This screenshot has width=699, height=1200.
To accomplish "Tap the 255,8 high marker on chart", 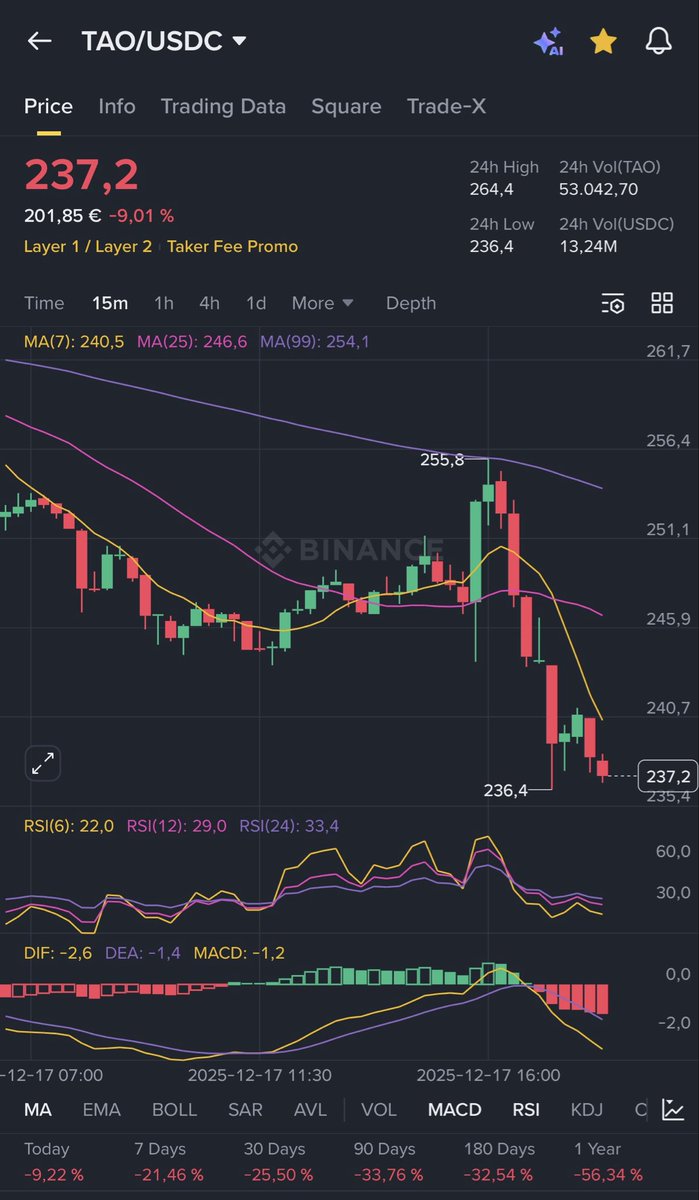I will [442, 460].
